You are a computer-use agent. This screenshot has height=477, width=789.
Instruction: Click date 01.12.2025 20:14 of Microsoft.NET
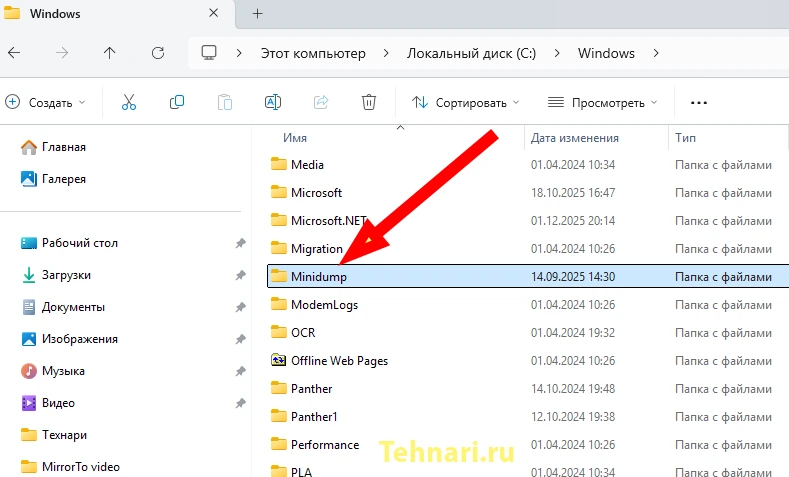click(573, 221)
